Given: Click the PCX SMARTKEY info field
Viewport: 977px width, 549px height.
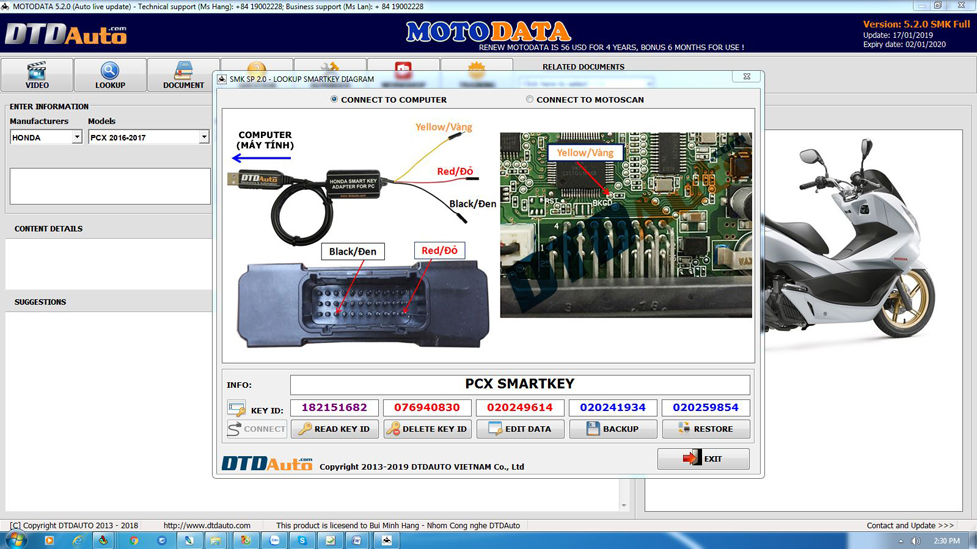Looking at the screenshot, I should (x=520, y=384).
